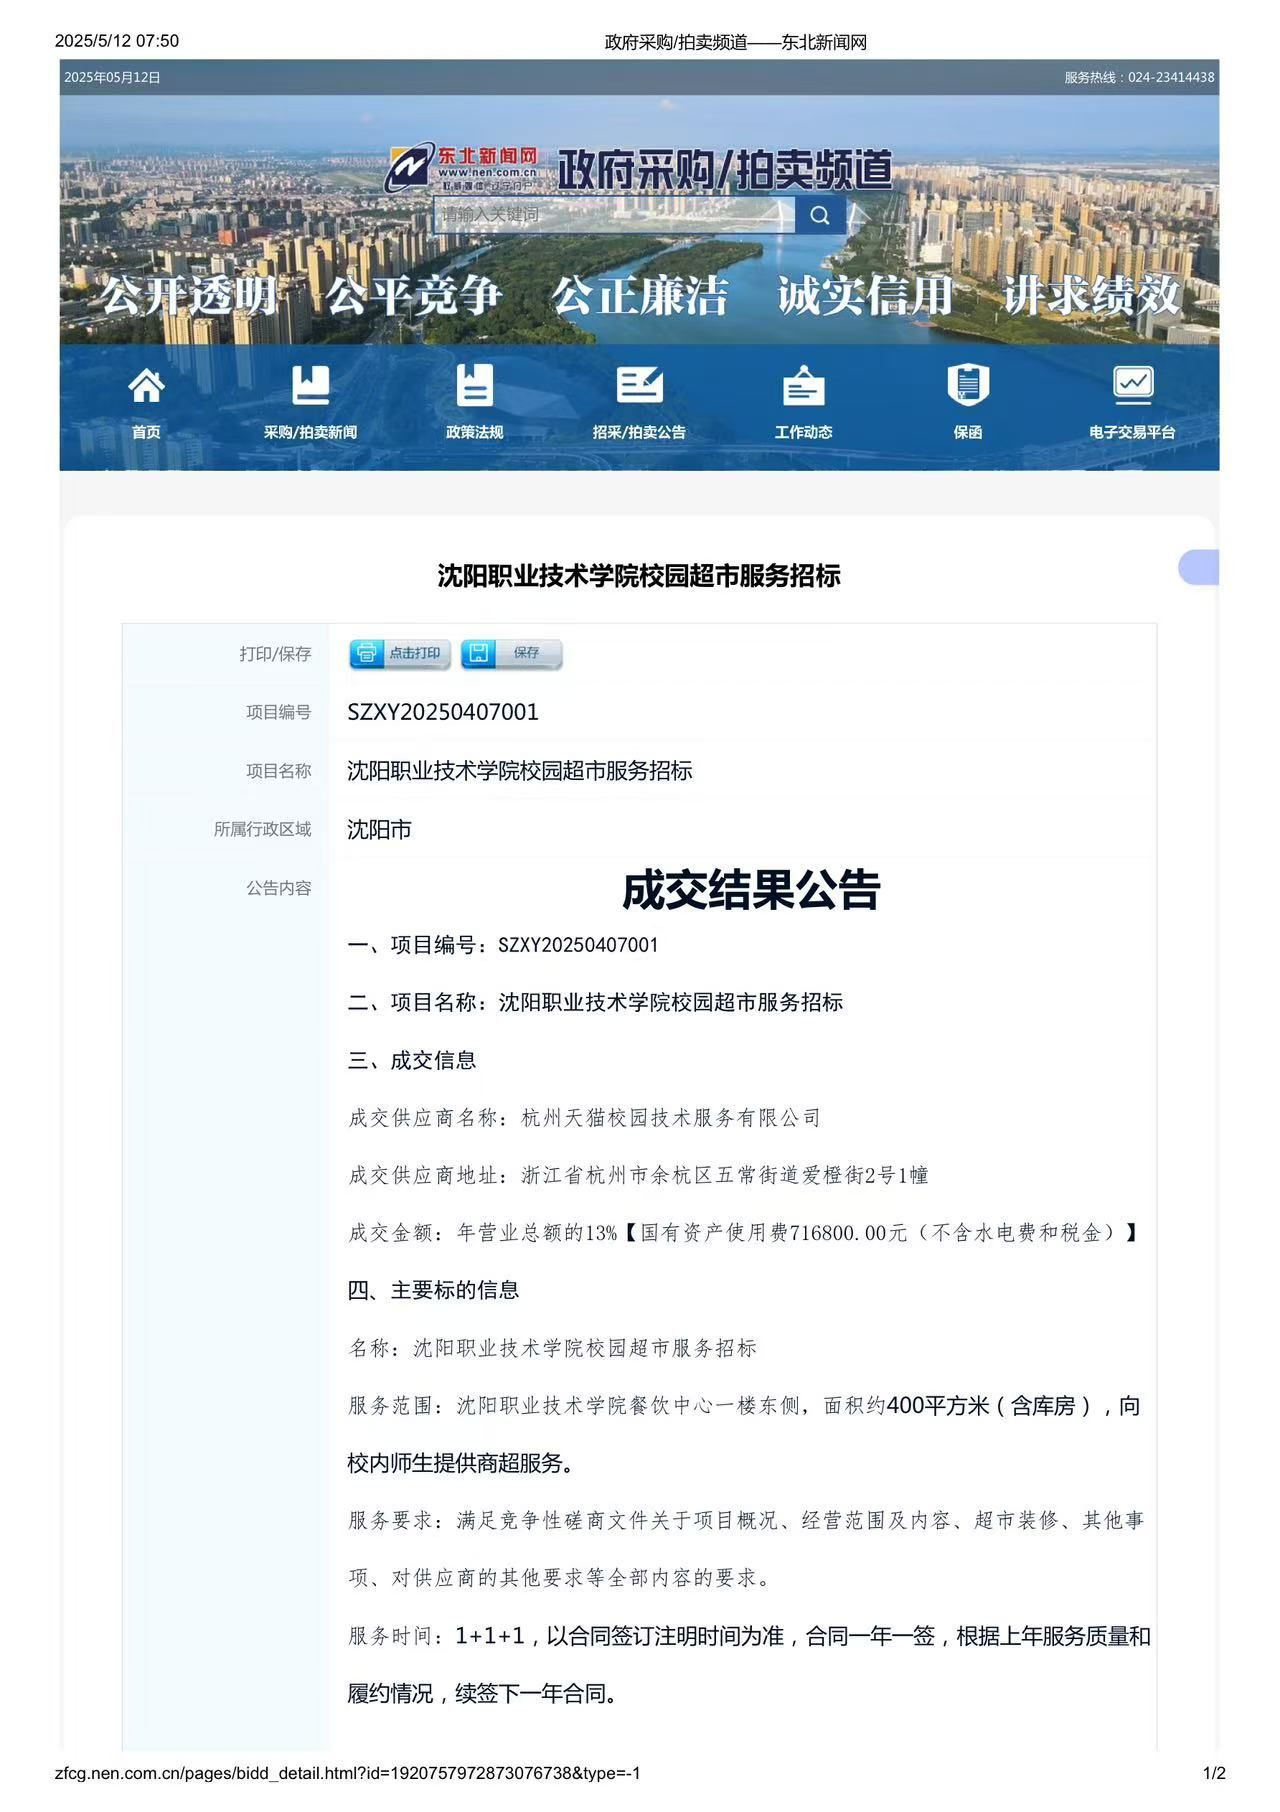This screenshot has width=1280, height=1812.
Task: Click the project number SZXY20250407001 value
Action: coord(443,712)
